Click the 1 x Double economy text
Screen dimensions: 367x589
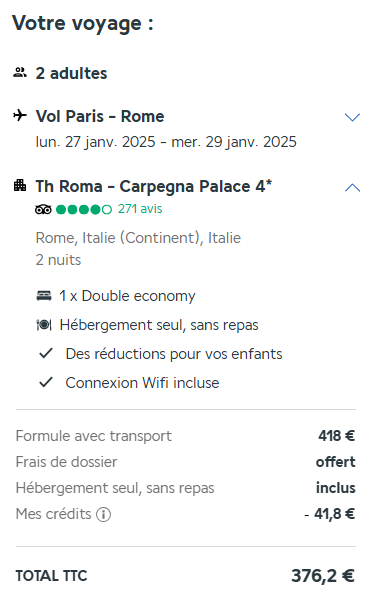pos(127,296)
